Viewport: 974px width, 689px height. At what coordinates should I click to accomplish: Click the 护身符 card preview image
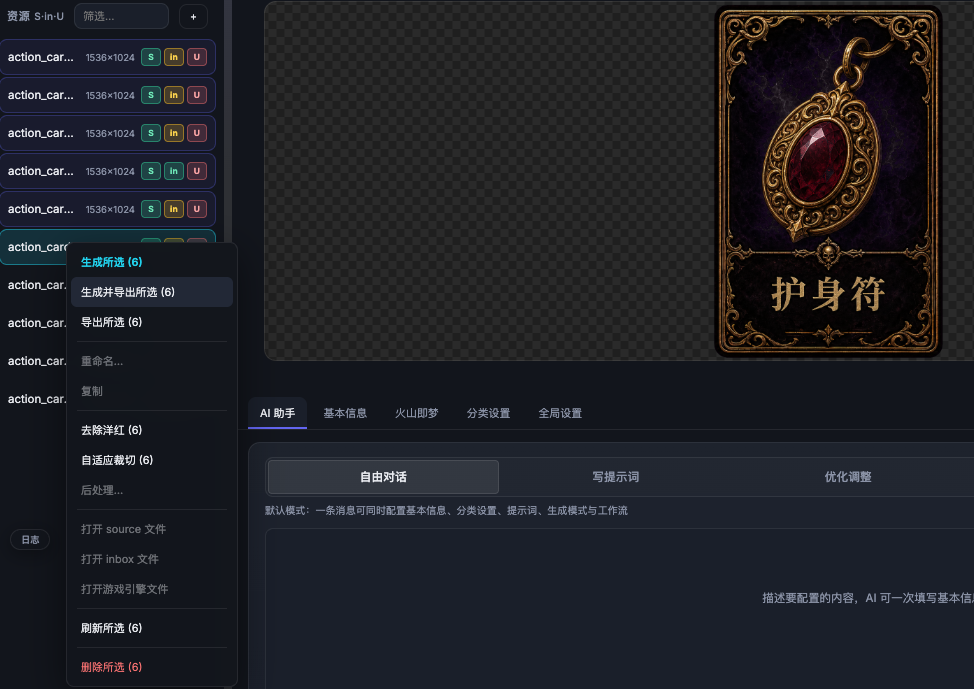(828, 181)
